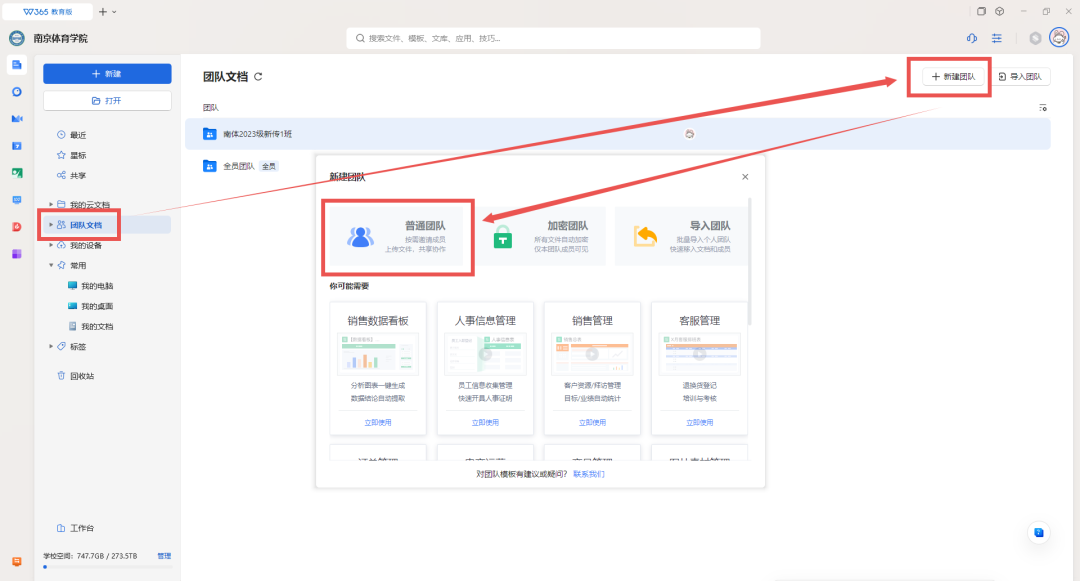
Task: Play the 人事信息管理 template preview
Action: pyautogui.click(x=485, y=355)
